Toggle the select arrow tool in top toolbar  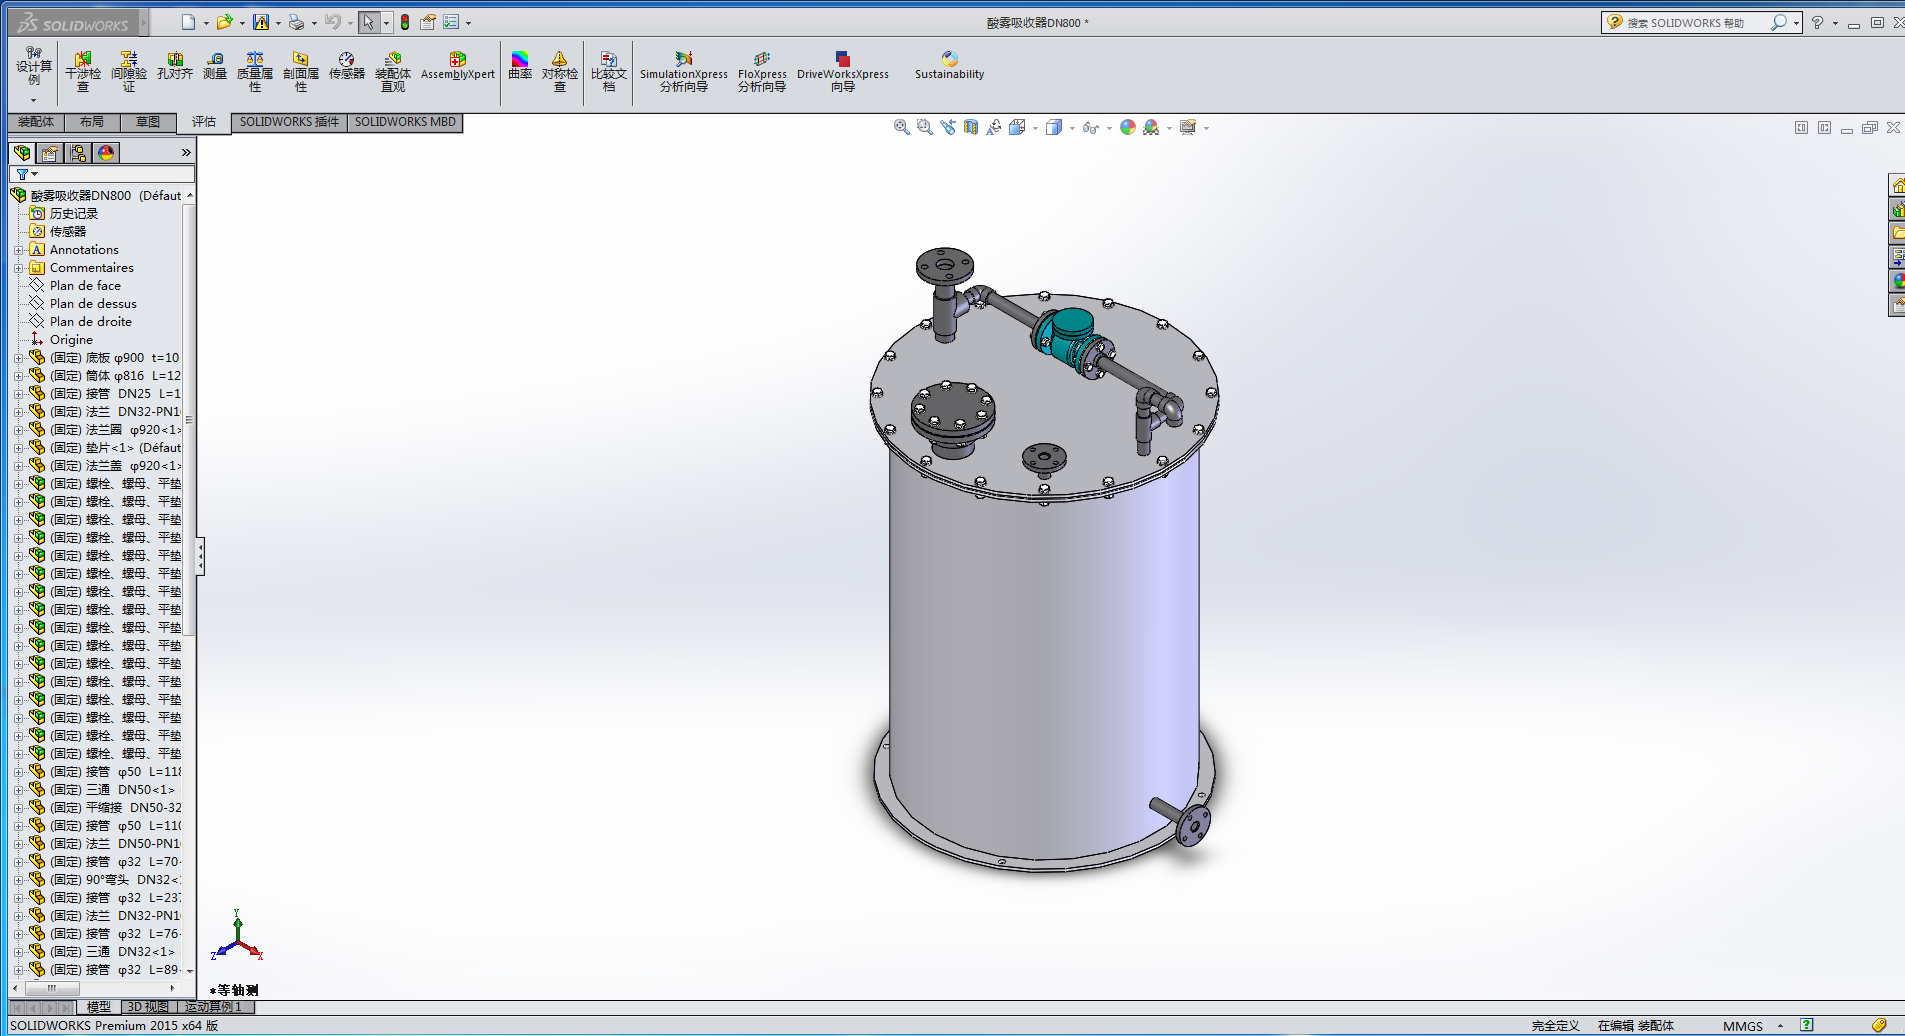click(x=369, y=22)
